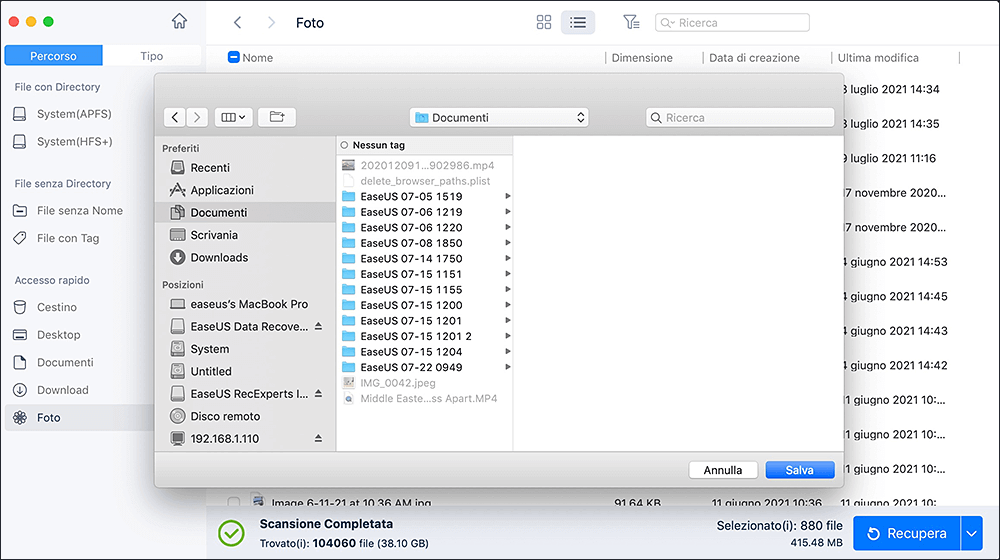Select the Tipo tab
The width and height of the screenshot is (1000, 560).
point(152,55)
